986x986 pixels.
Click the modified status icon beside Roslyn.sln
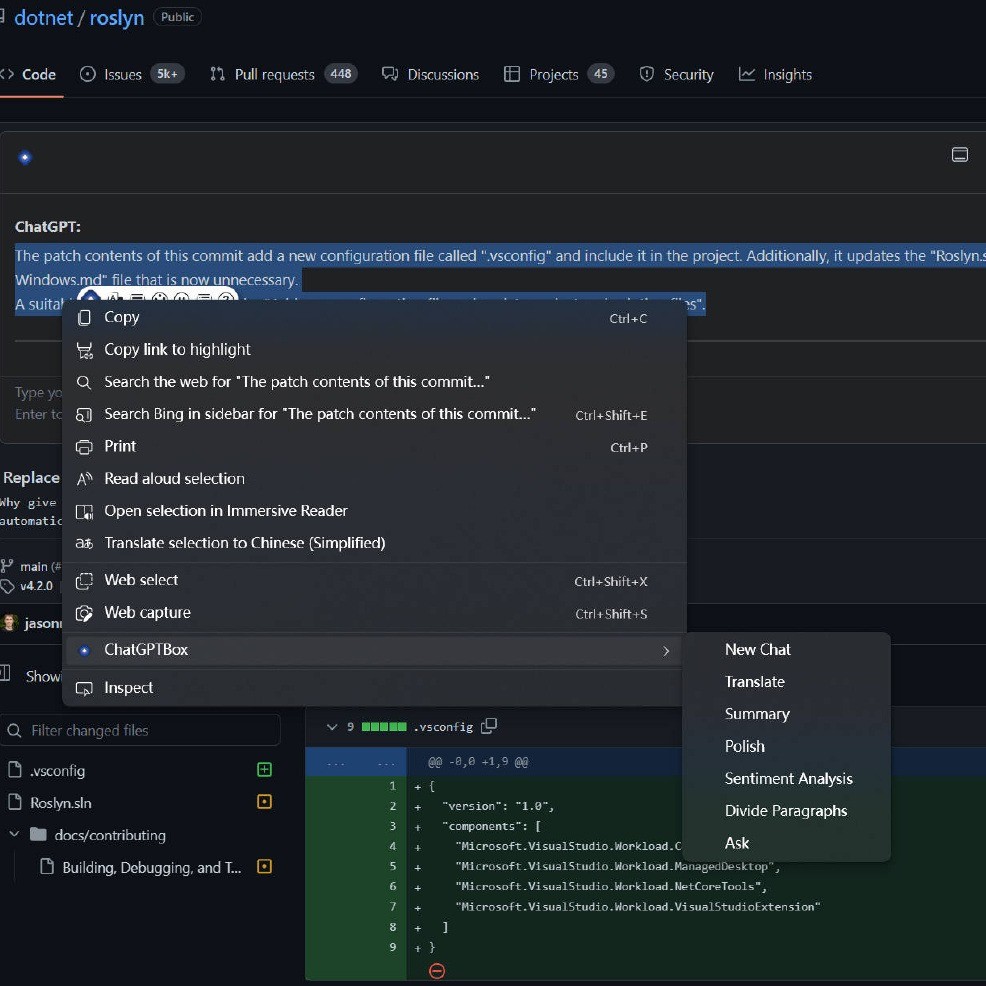pos(264,802)
